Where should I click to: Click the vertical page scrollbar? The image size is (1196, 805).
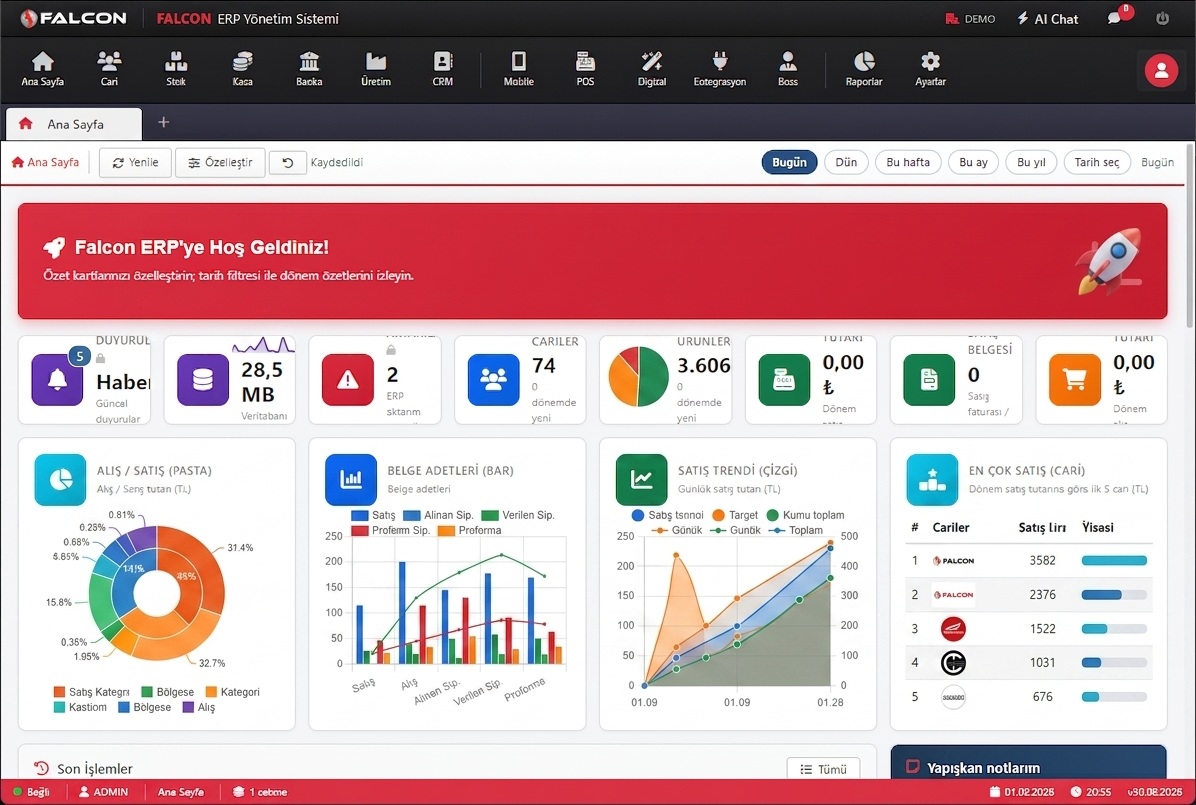tap(1191, 237)
